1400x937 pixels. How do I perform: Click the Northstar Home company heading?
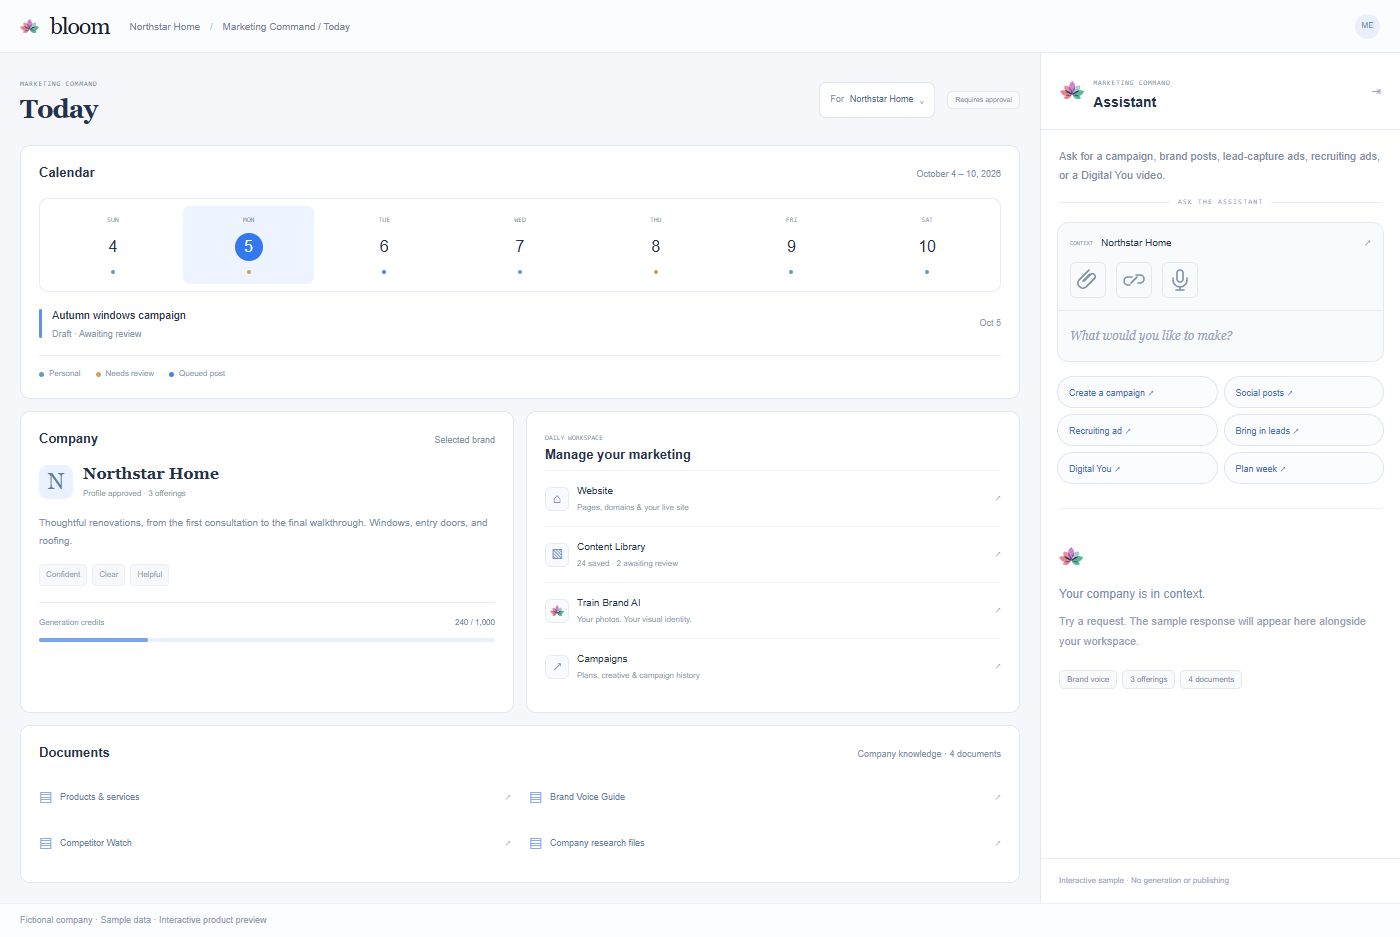click(x=151, y=474)
